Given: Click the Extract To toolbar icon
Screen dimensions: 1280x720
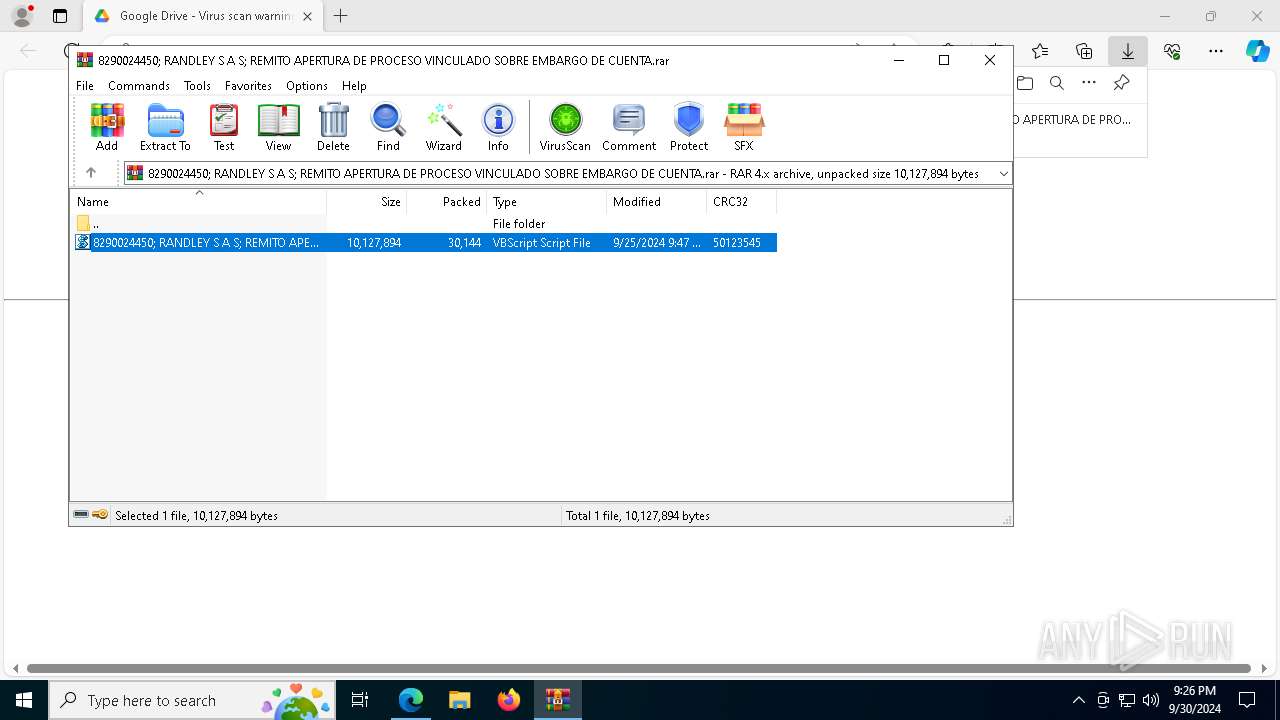Looking at the screenshot, I should coord(165,127).
